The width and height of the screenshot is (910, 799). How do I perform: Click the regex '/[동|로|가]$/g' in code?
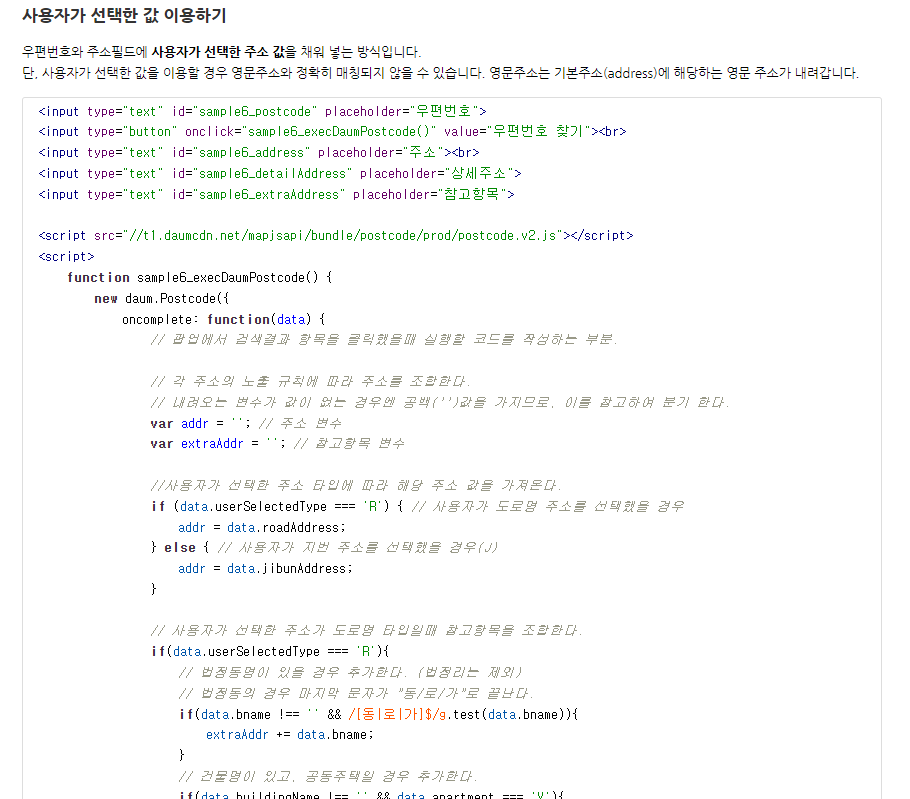(x=398, y=715)
